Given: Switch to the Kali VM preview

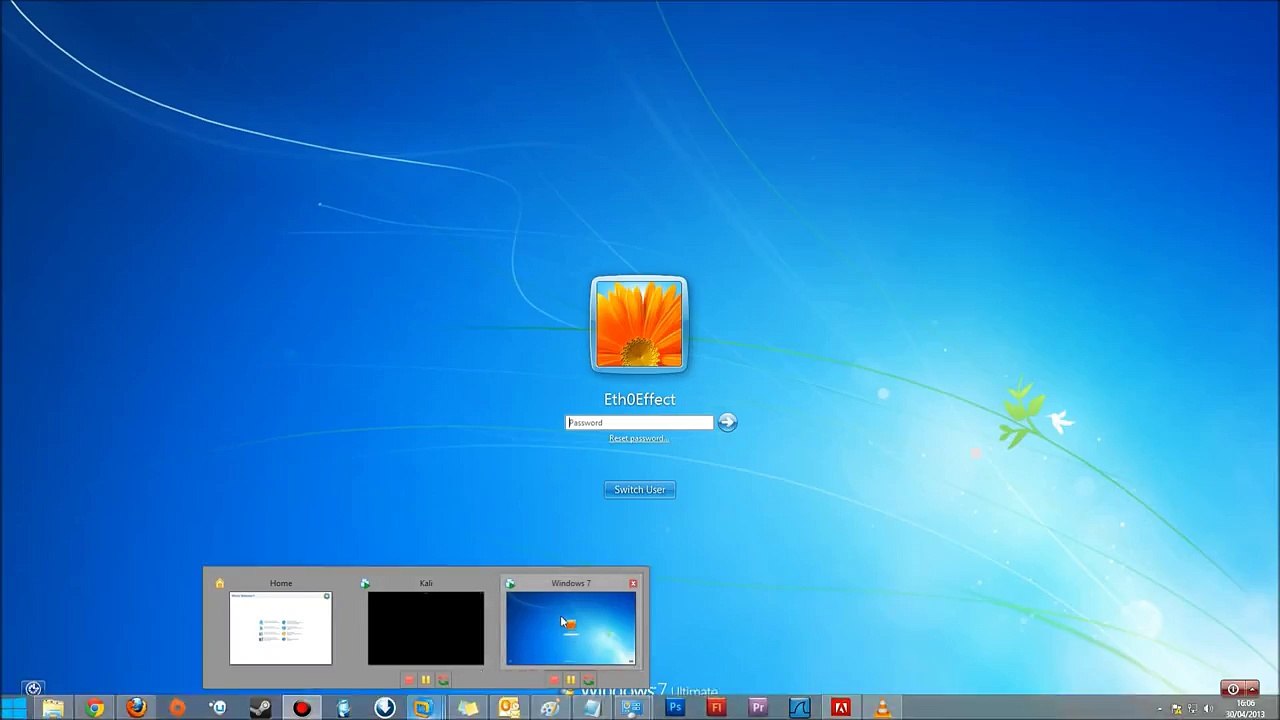Looking at the screenshot, I should [425, 628].
